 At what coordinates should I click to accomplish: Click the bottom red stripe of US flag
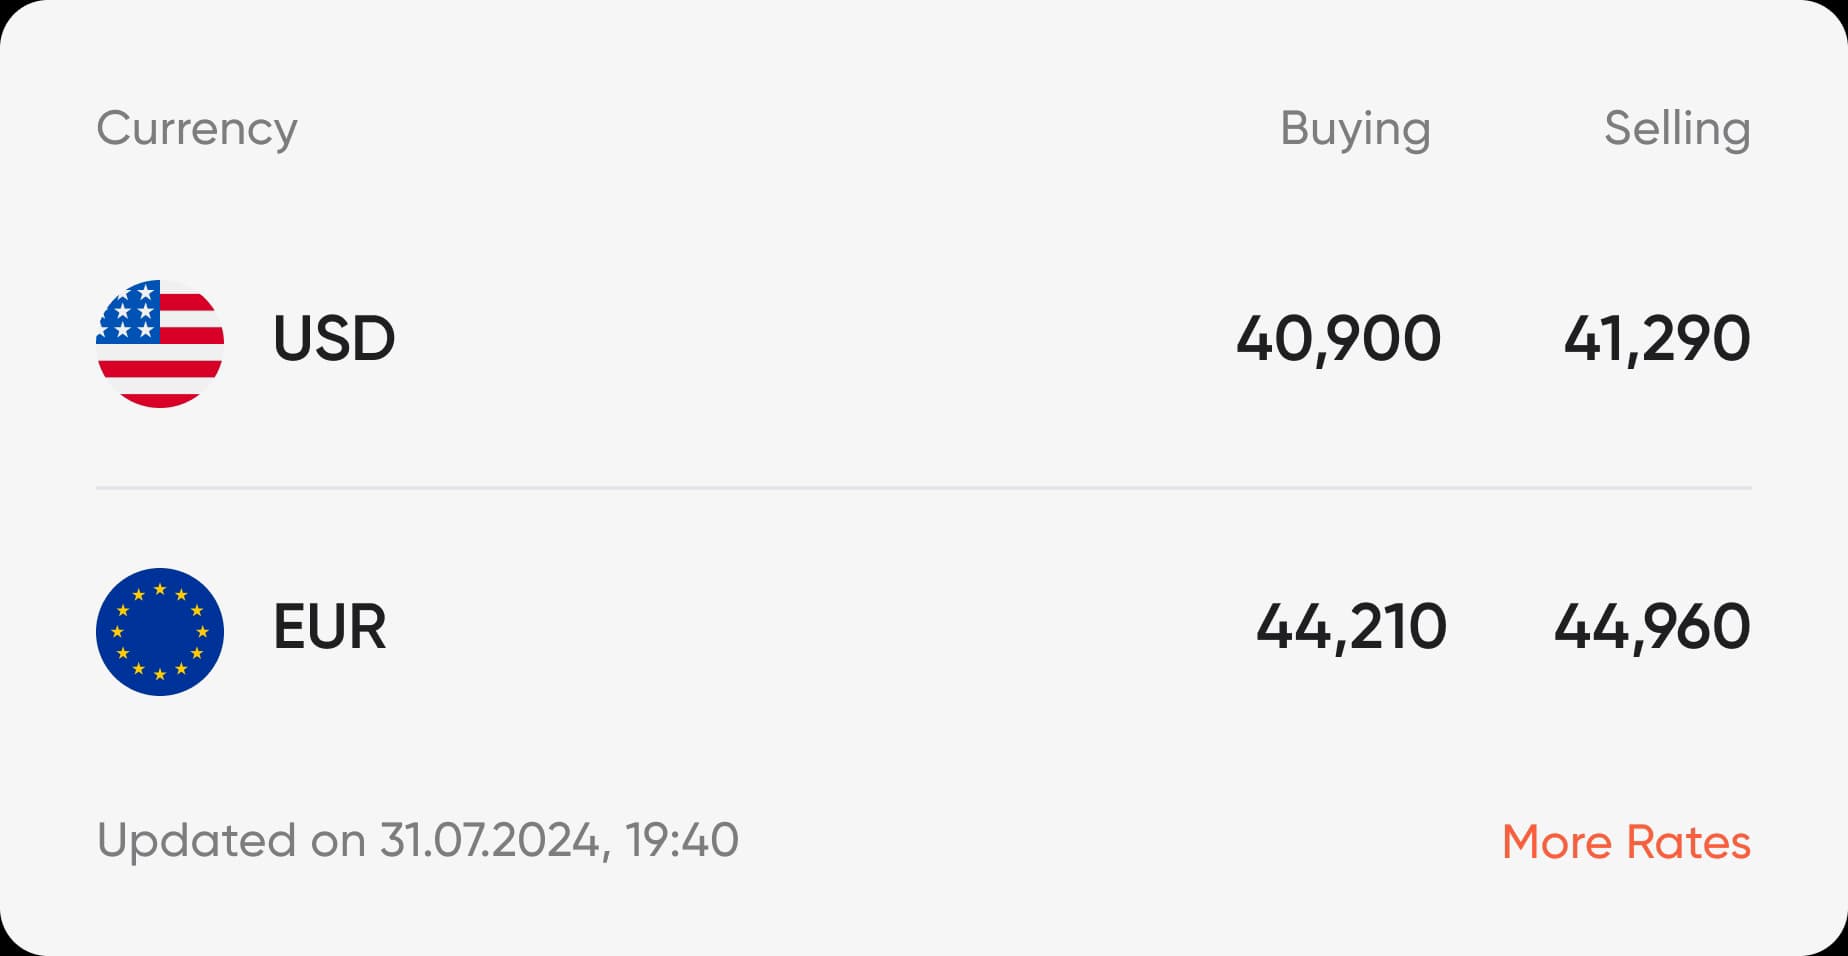pos(160,398)
